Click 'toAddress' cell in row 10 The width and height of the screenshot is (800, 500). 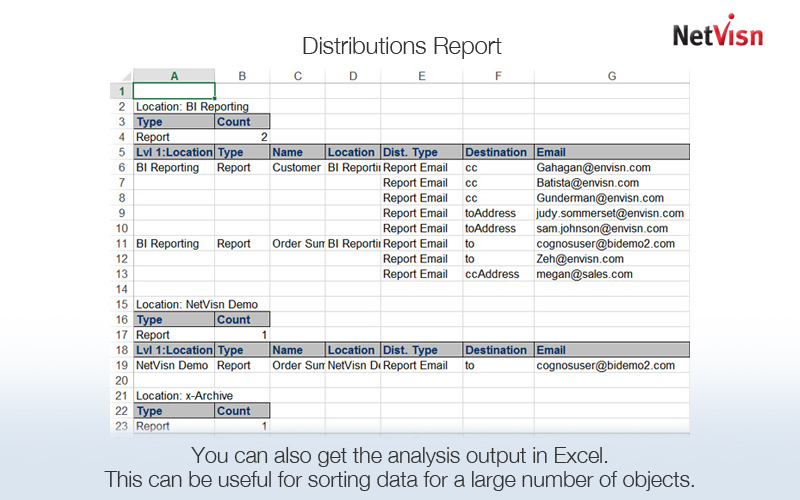[498, 228]
